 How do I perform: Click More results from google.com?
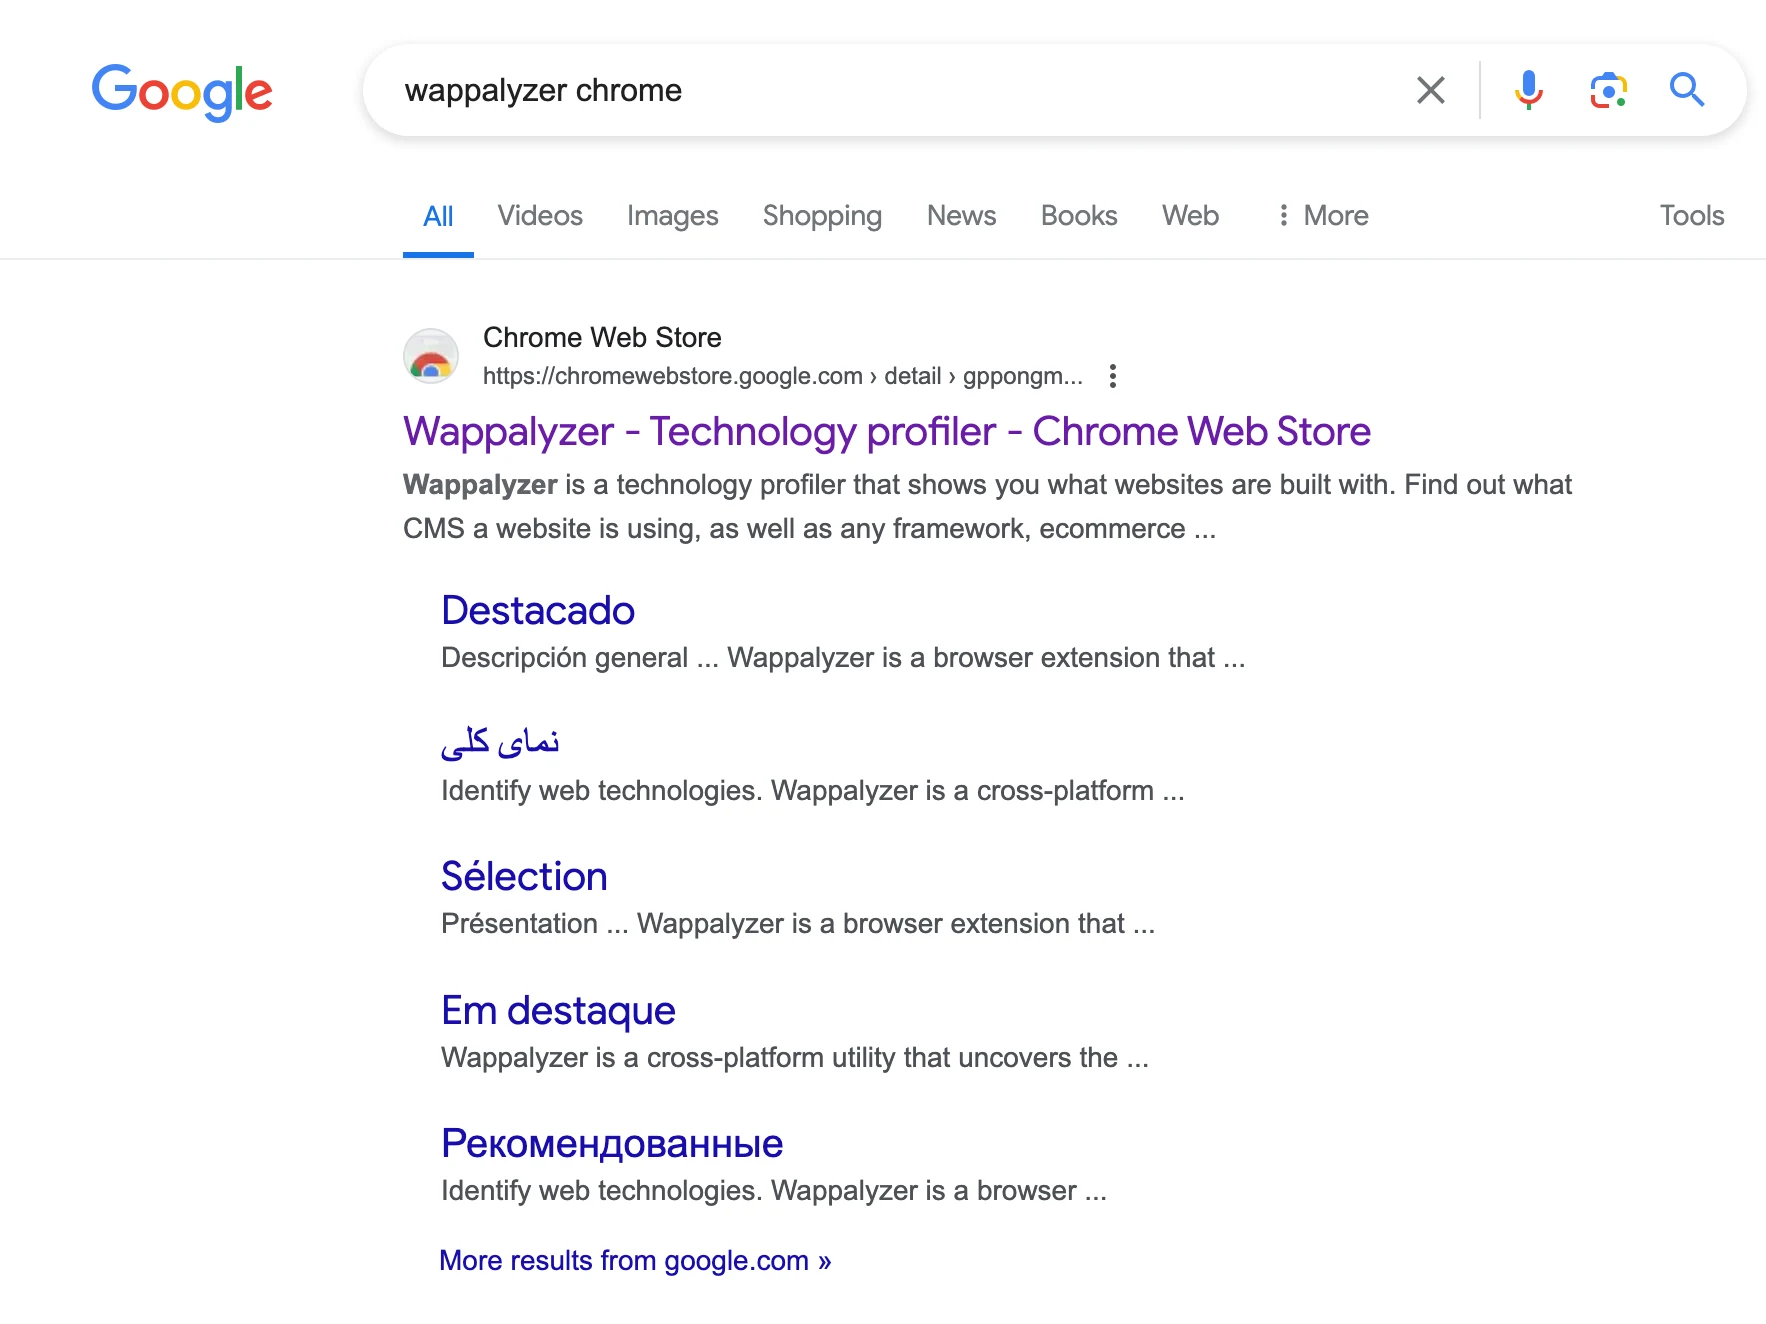635,1261
